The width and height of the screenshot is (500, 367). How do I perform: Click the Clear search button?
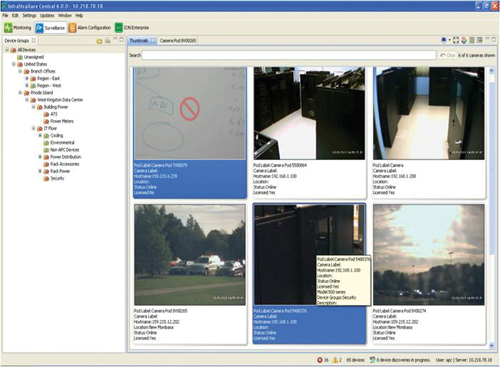click(448, 55)
